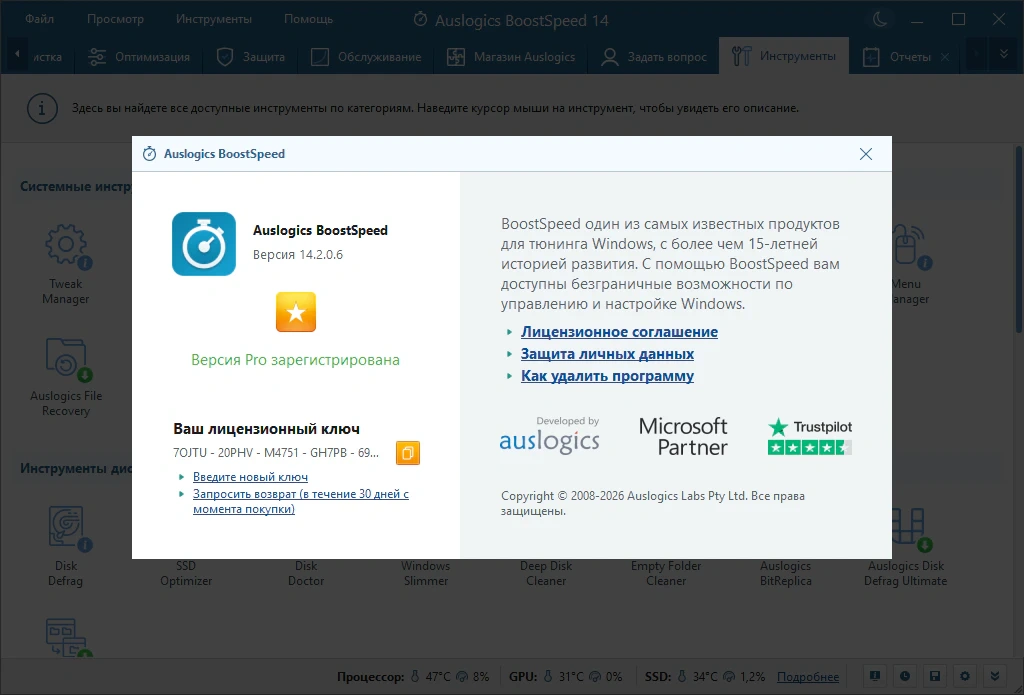Click the save disk icon in status bar

pos(935,676)
